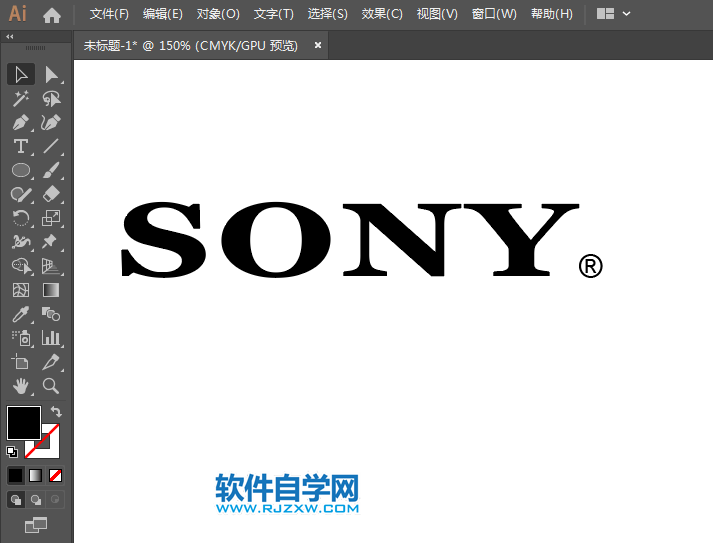The height and width of the screenshot is (543, 713).
Task: Reset to default fill and stroke
Action: pyautogui.click(x=12, y=452)
